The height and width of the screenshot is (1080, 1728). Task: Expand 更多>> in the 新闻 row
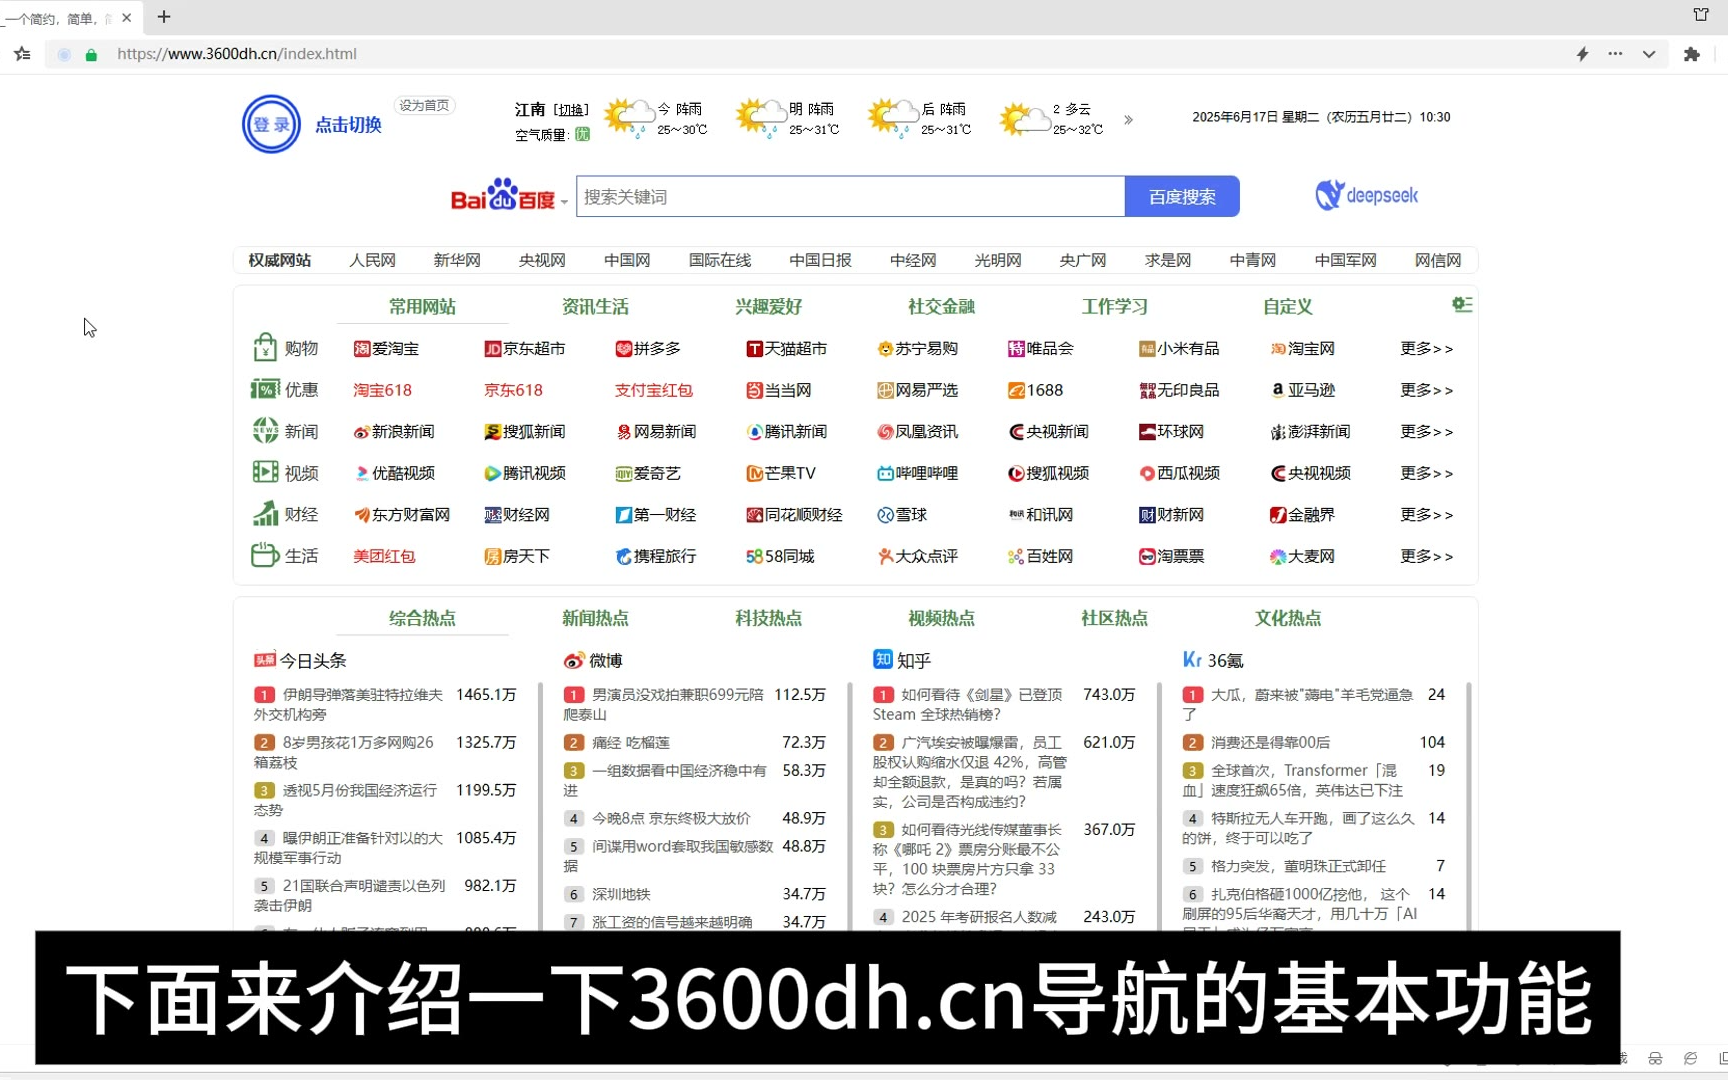tap(1427, 431)
